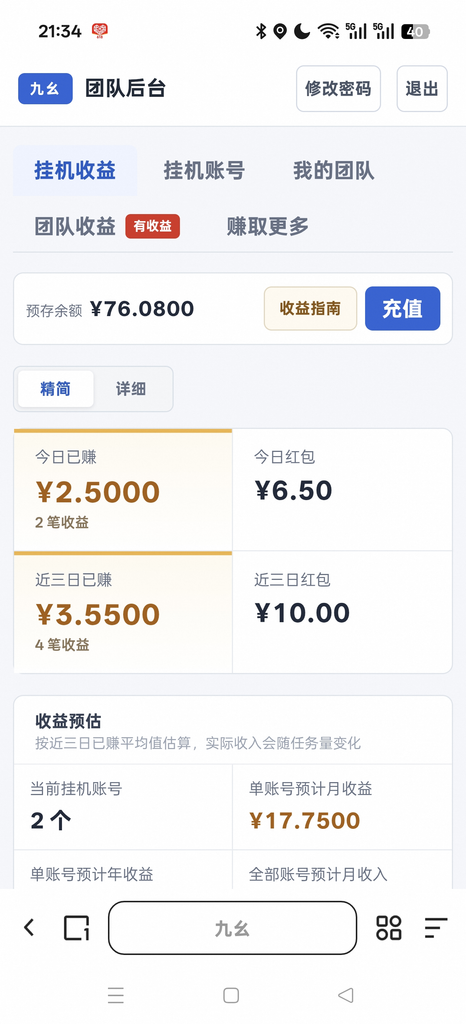Open the 挂机收益 tab

click(x=75, y=171)
